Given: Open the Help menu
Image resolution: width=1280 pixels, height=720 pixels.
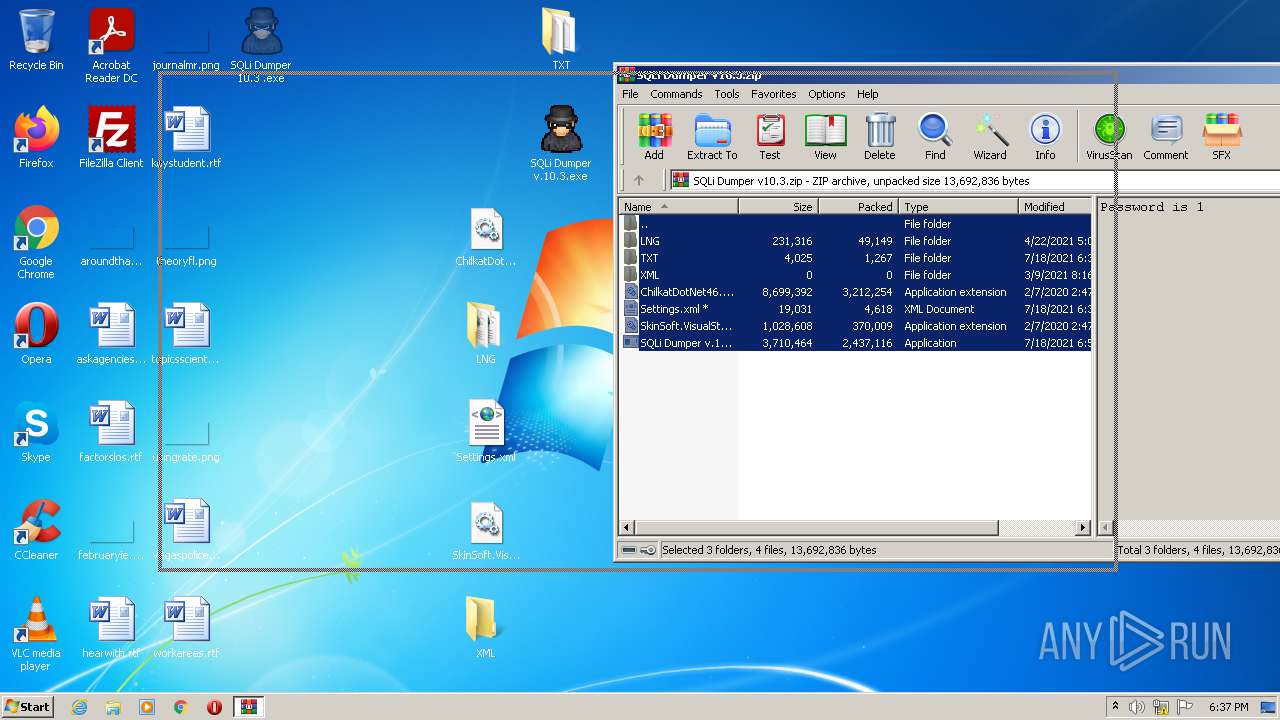Looking at the screenshot, I should point(868,94).
